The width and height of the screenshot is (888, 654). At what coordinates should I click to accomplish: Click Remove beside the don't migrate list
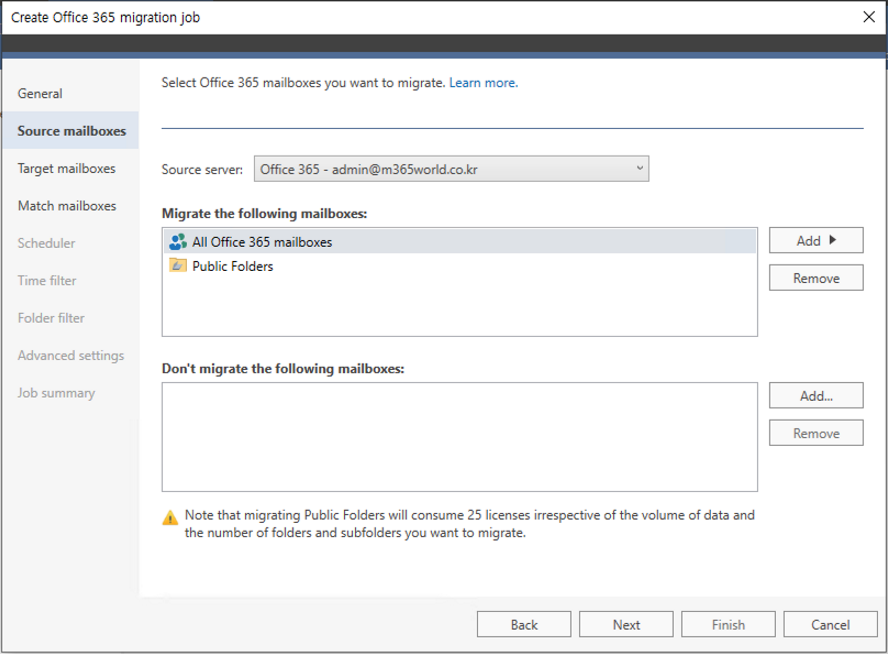(x=816, y=433)
